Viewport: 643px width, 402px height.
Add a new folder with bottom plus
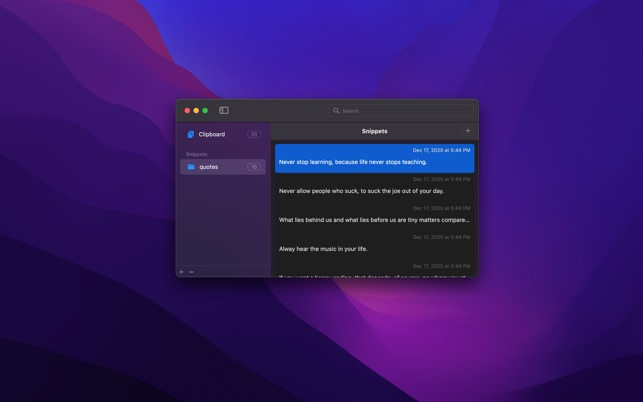pyautogui.click(x=182, y=272)
